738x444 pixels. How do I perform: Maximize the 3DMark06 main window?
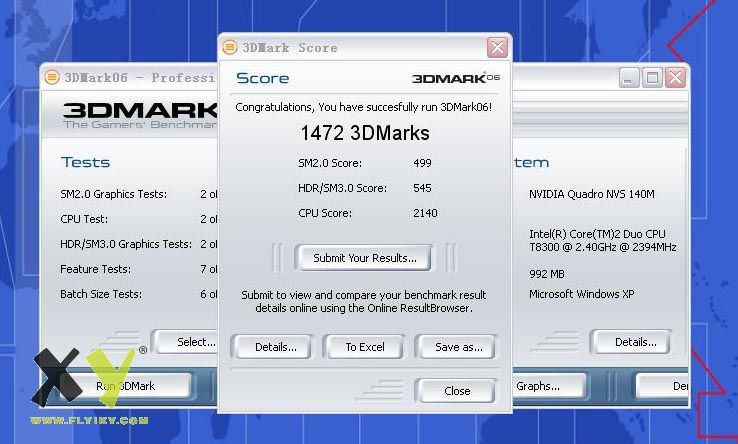point(652,77)
